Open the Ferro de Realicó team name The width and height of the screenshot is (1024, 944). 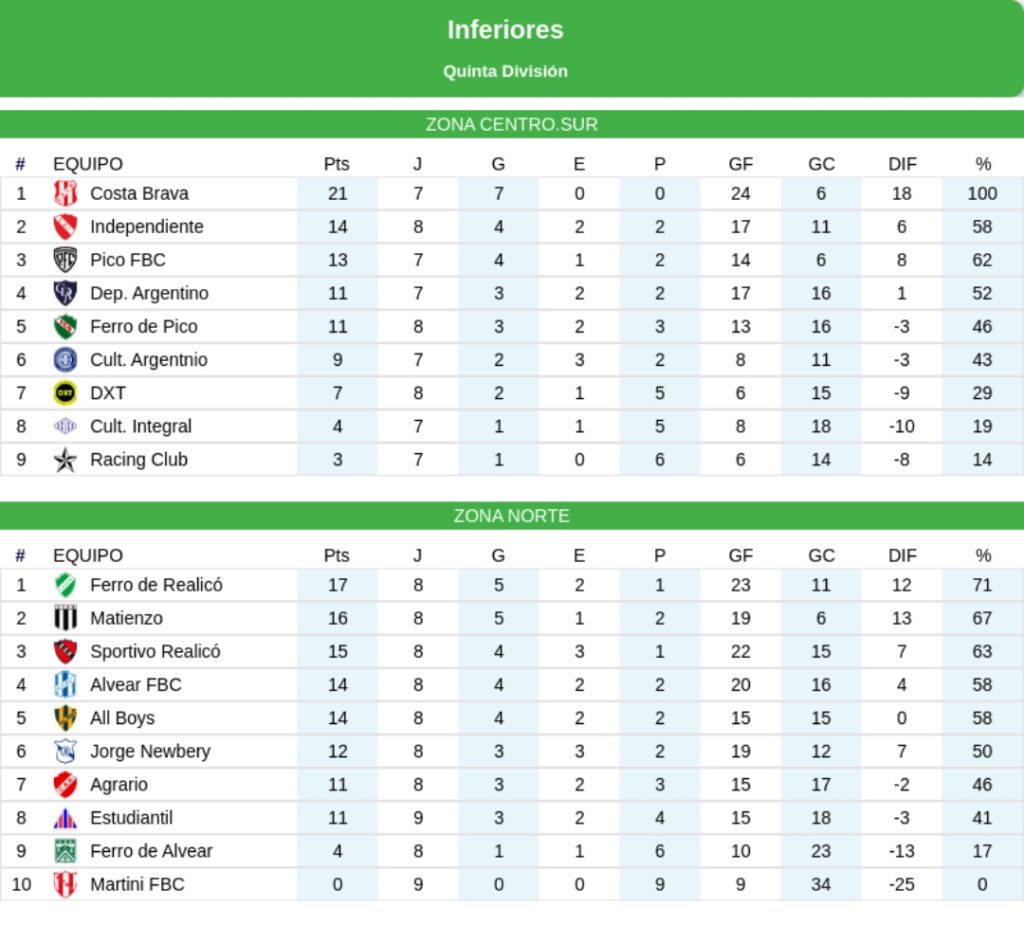click(156, 585)
